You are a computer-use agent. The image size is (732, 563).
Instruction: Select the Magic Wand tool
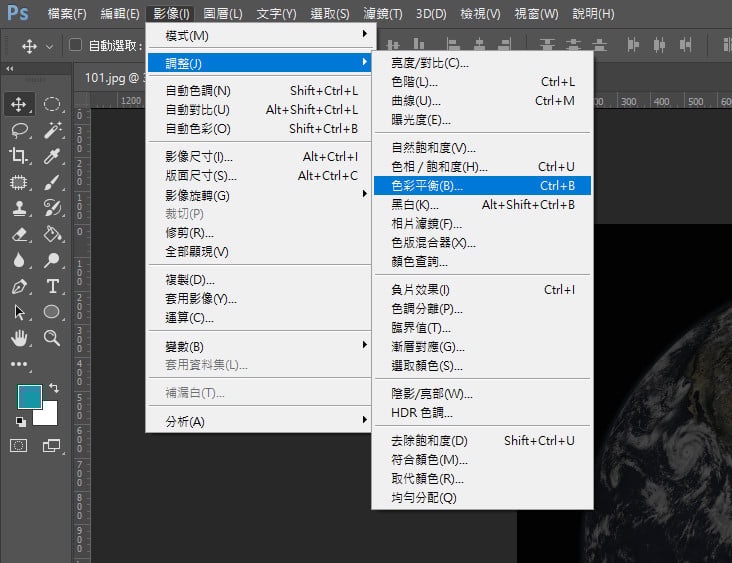[x=53, y=130]
